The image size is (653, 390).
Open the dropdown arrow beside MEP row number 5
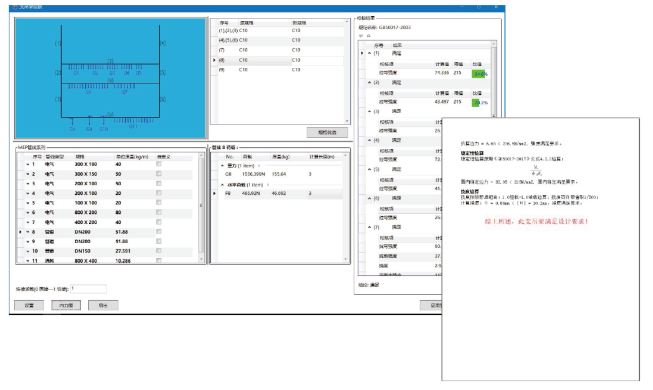pyautogui.click(x=28, y=203)
